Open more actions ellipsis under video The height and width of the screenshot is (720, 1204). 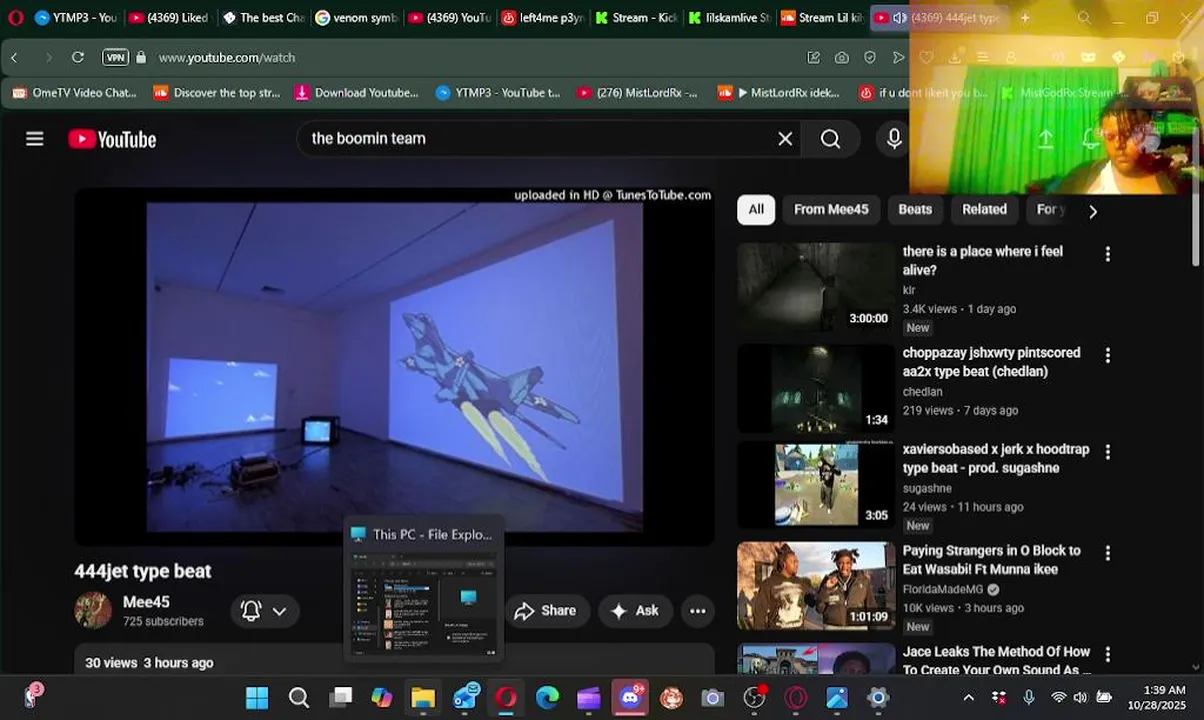tap(698, 611)
